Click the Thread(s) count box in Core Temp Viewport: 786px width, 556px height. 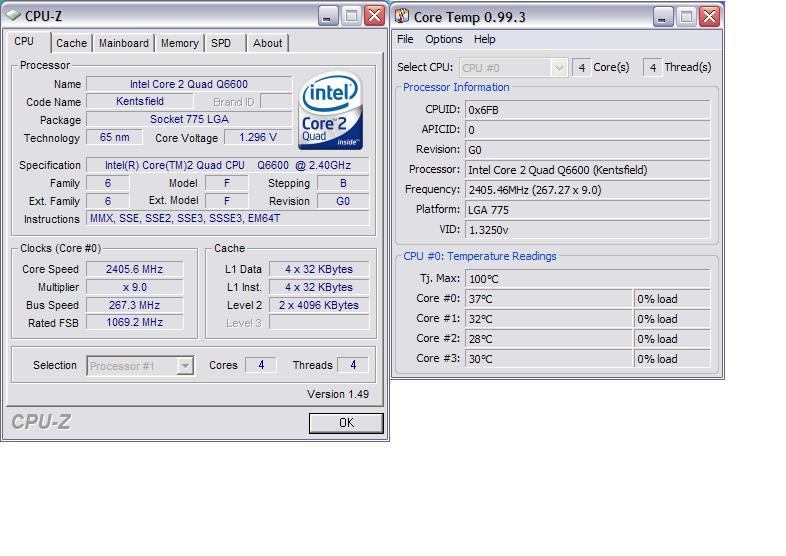click(x=652, y=68)
